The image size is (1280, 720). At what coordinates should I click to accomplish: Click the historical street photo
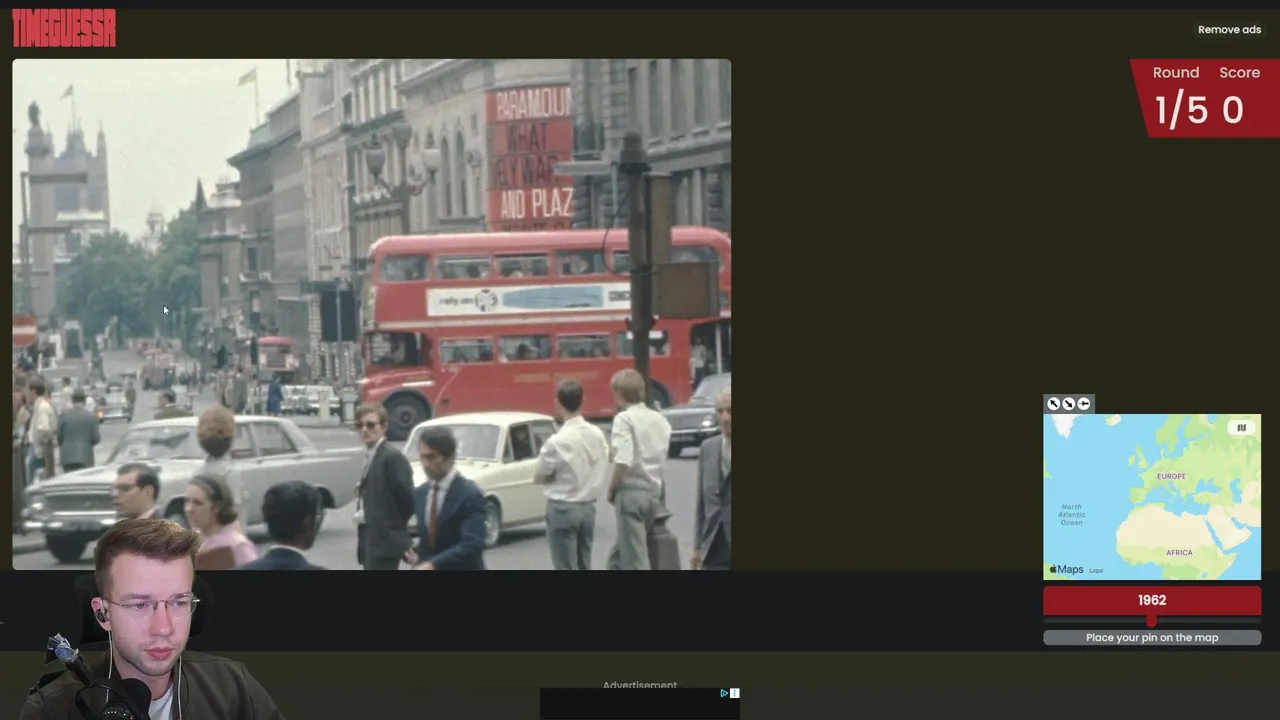[x=371, y=314]
